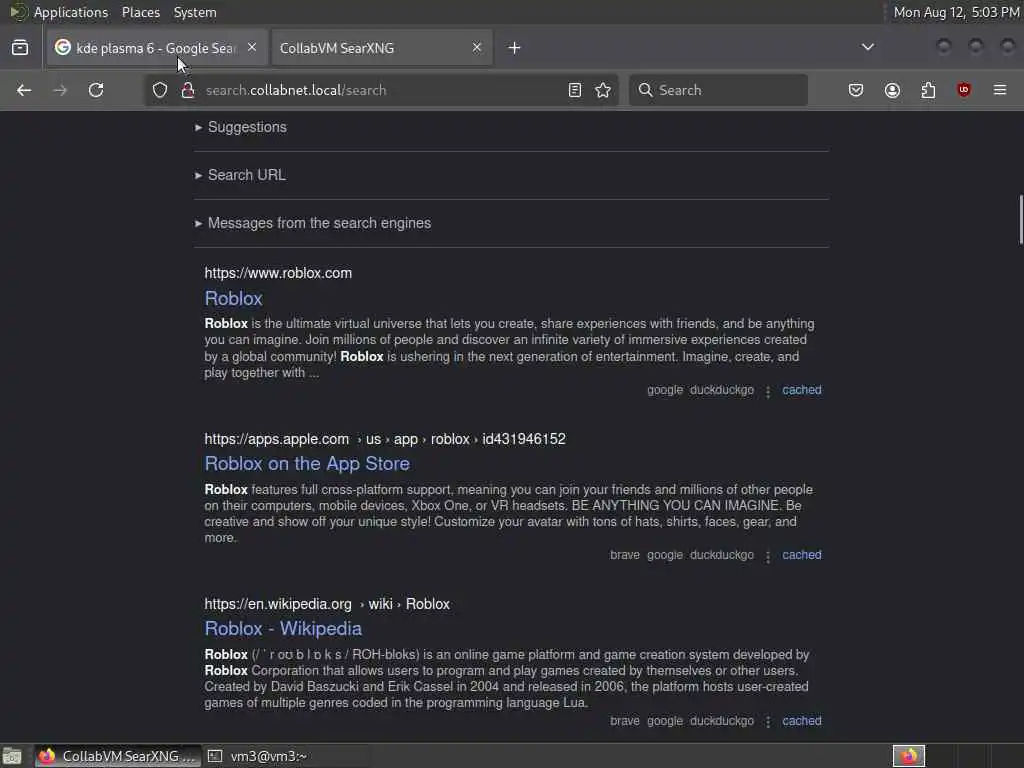Viewport: 1024px width, 768px height.
Task: Open a new tab with the plus button
Action: point(515,48)
